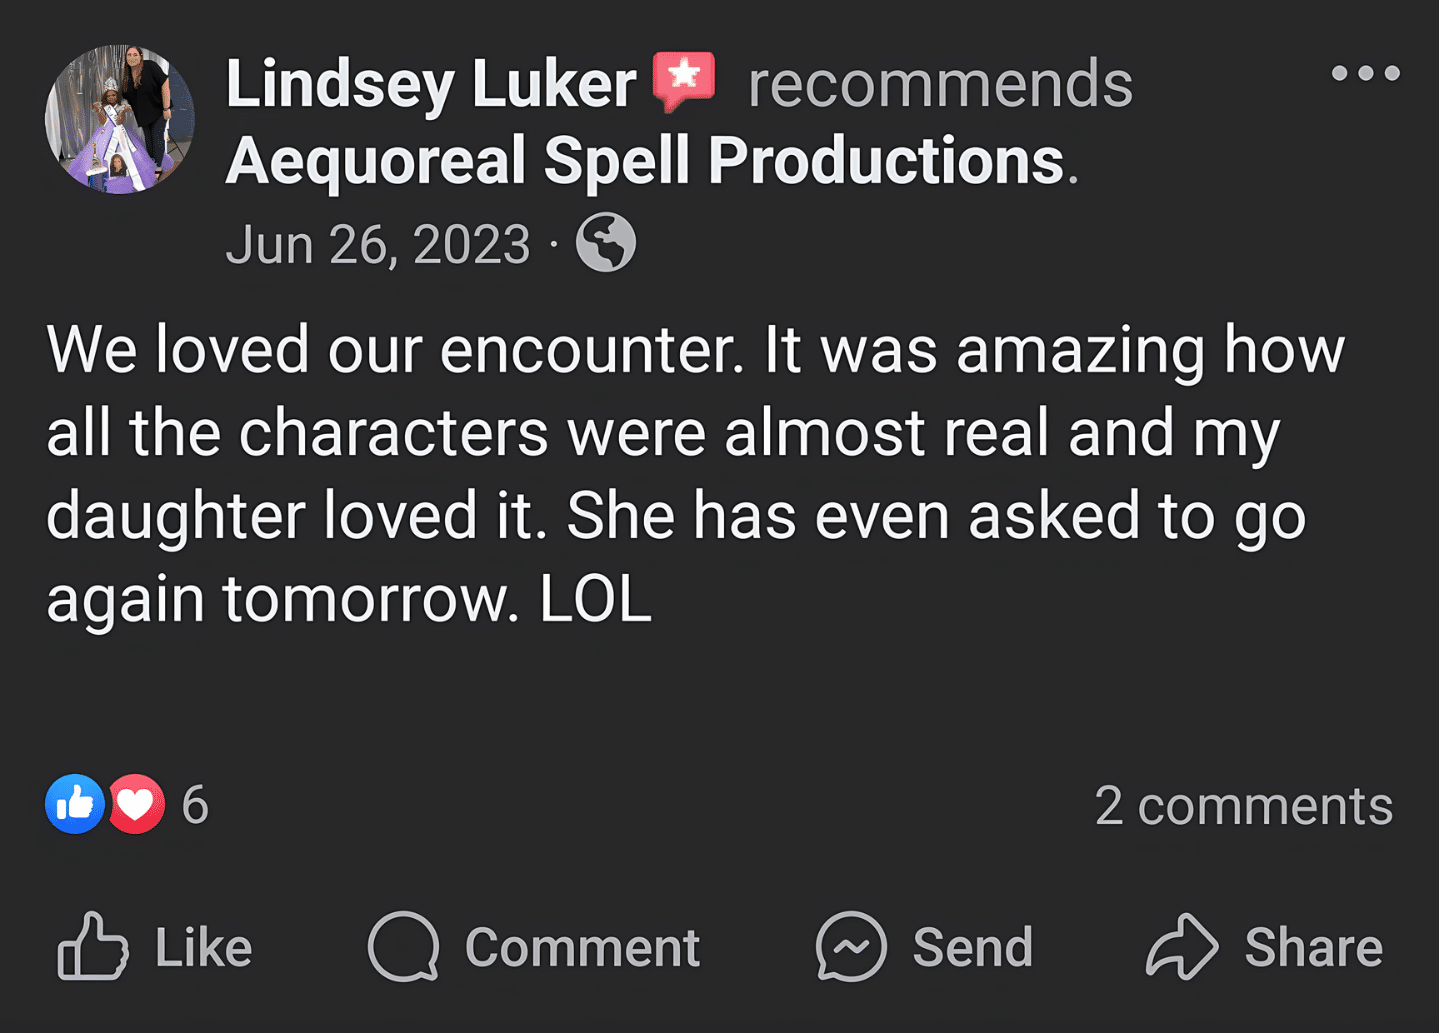Click the blue thumbs-up reaction emoji

[75, 804]
